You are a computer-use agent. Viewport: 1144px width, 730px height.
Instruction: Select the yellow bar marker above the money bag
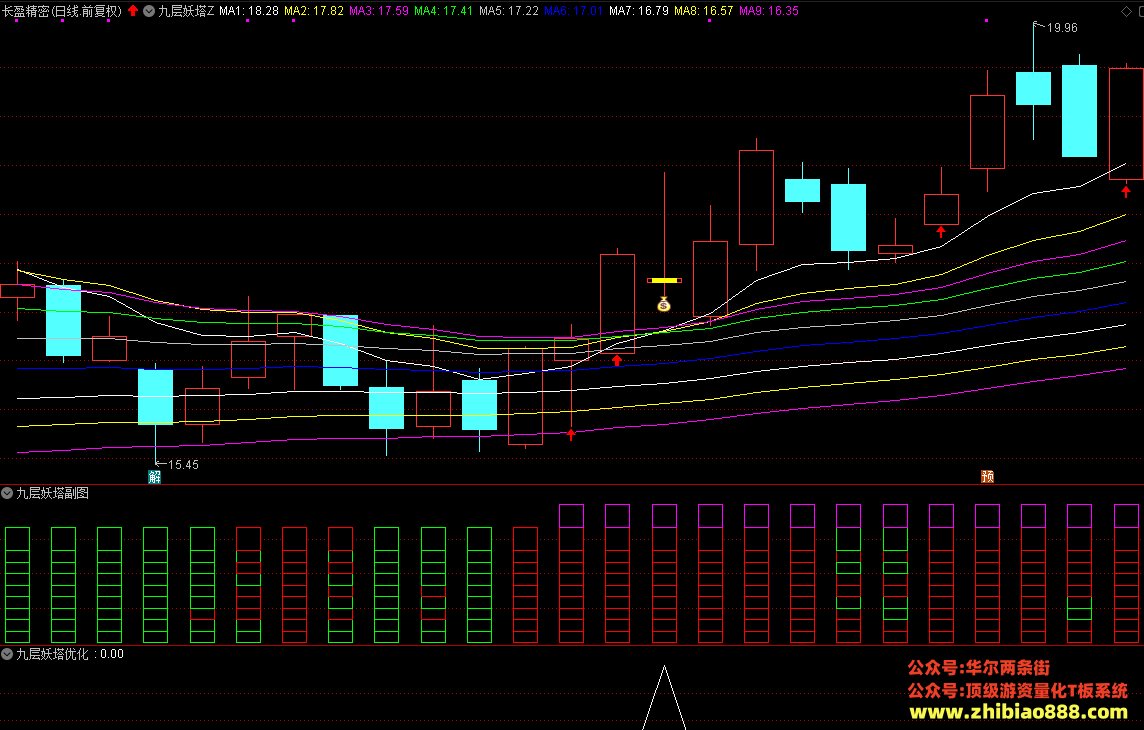pos(664,280)
